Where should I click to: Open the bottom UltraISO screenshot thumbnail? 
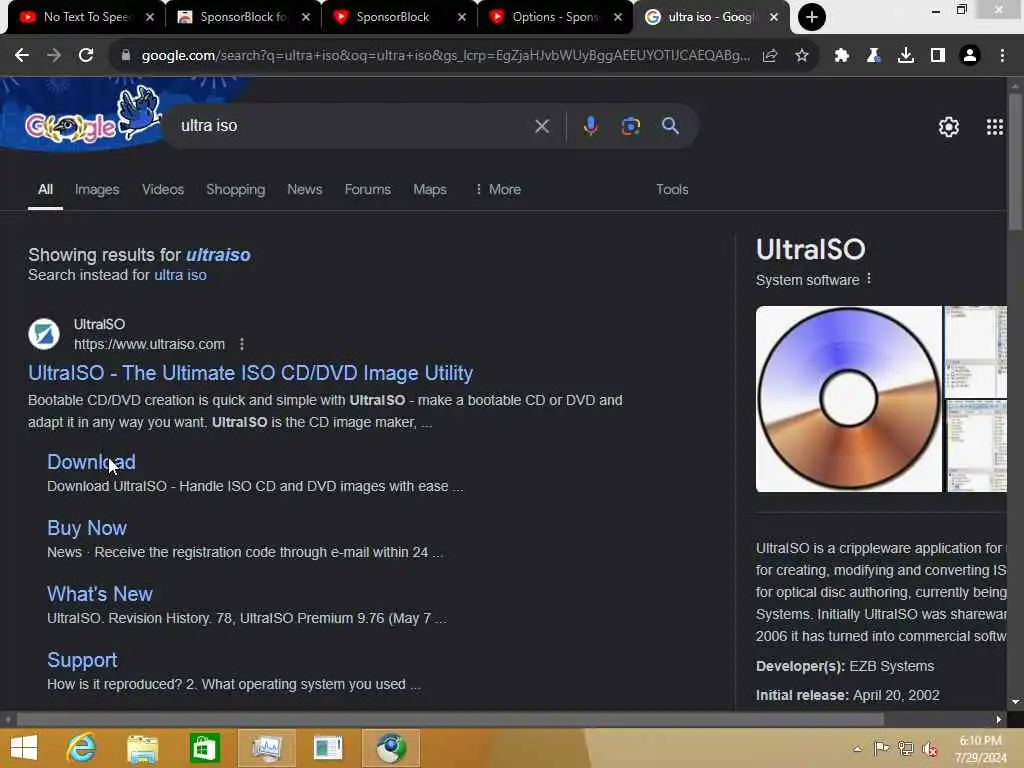(977, 446)
